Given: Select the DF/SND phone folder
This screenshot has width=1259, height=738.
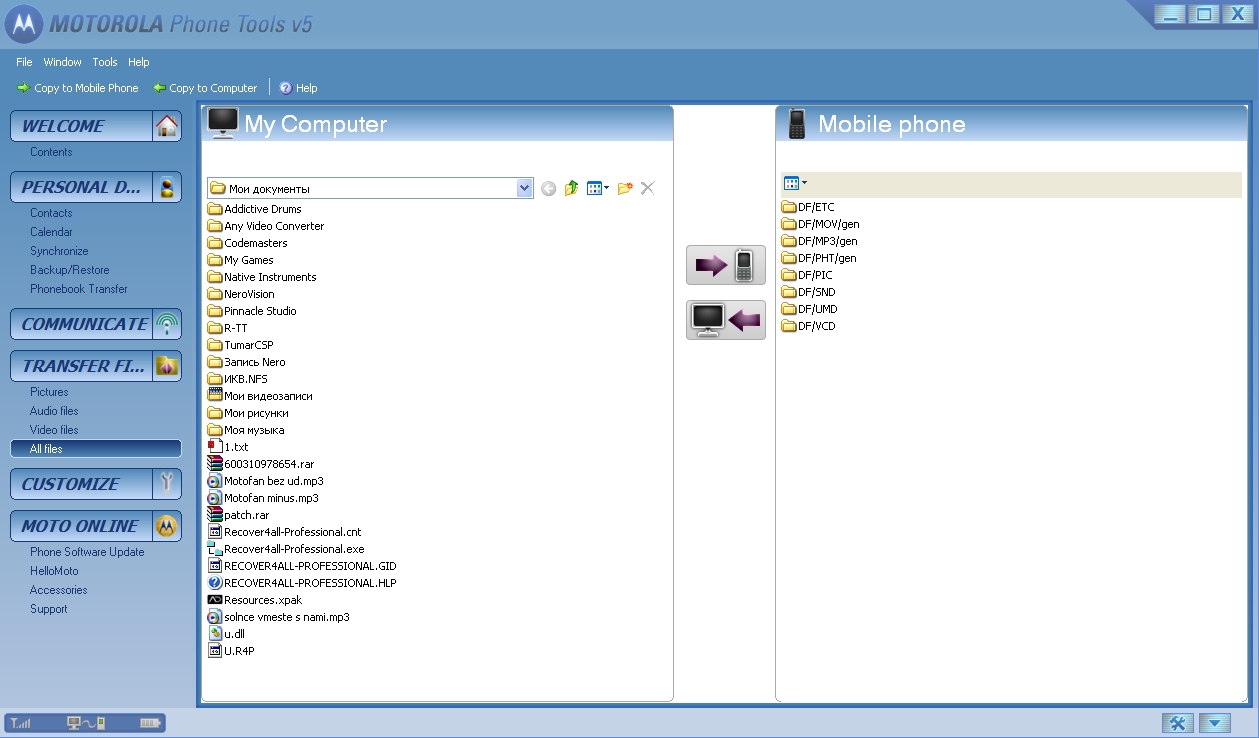Looking at the screenshot, I should [x=809, y=292].
